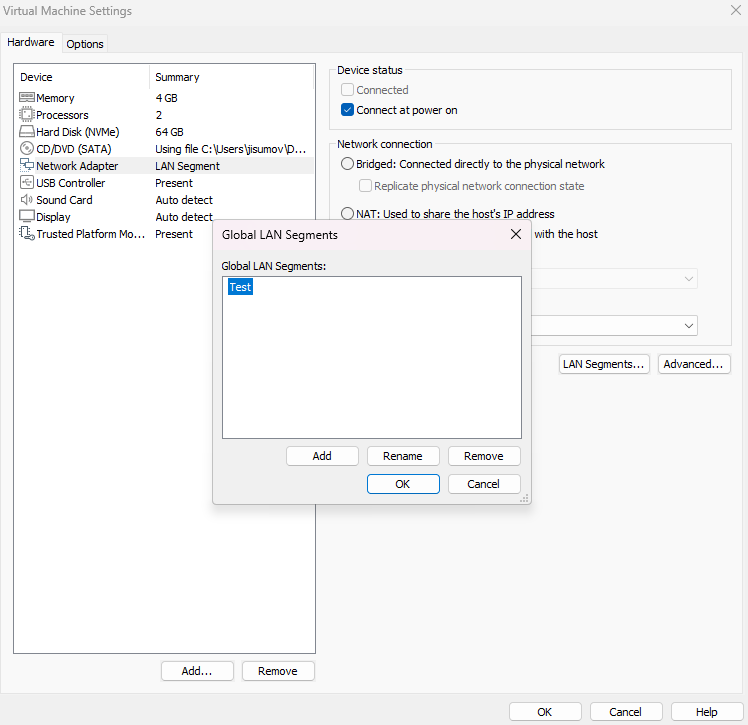Select the Processors chip icon
Viewport: 748px width, 725px height.
click(x=27, y=115)
